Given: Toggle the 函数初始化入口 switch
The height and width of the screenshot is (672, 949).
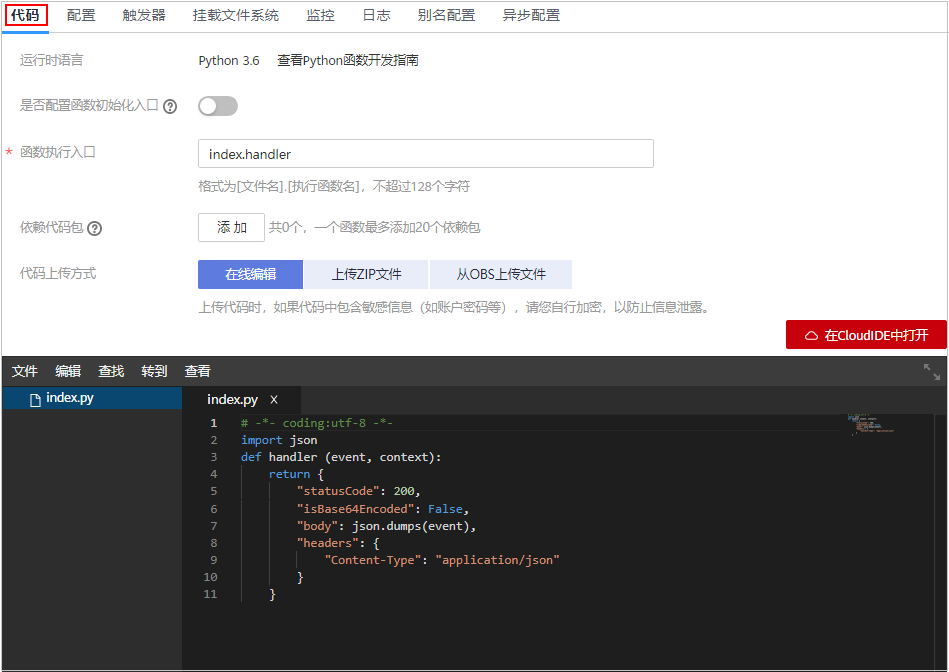Looking at the screenshot, I should [x=218, y=106].
